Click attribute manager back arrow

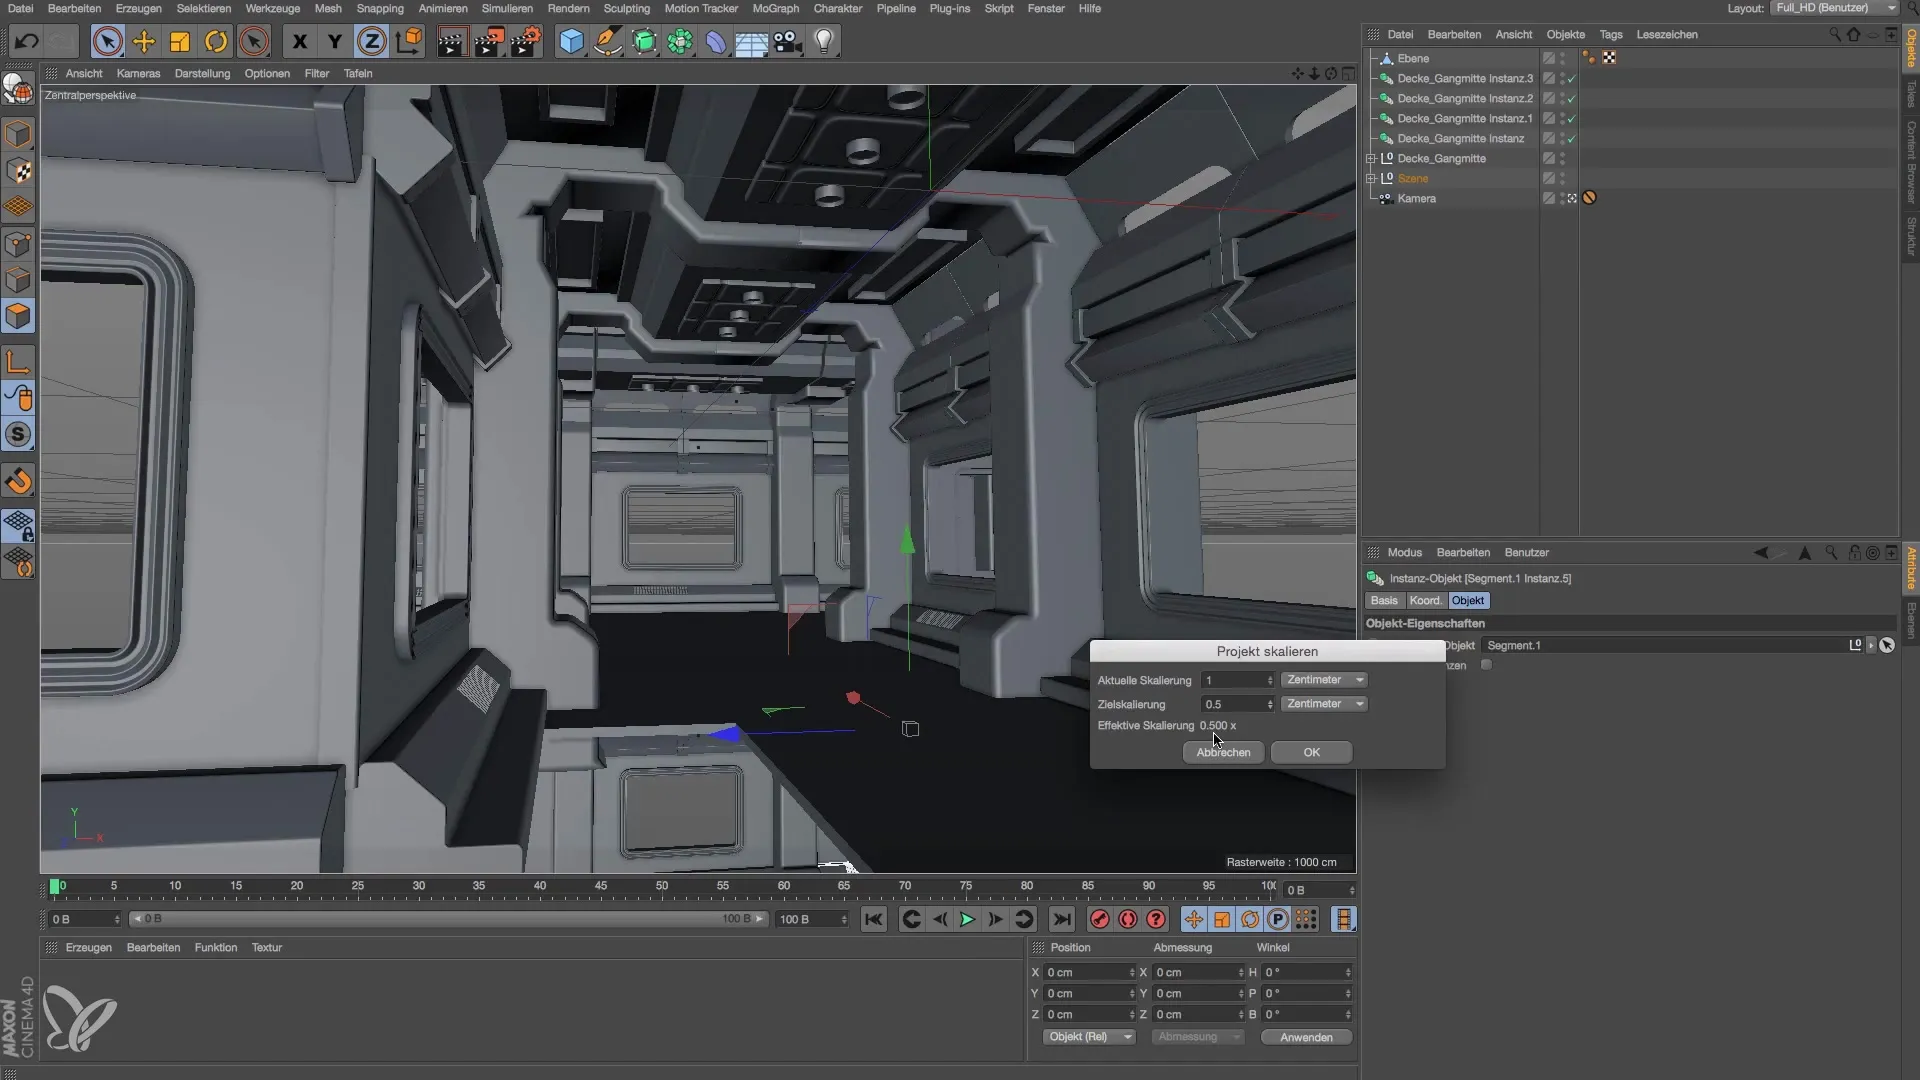pos(1761,552)
